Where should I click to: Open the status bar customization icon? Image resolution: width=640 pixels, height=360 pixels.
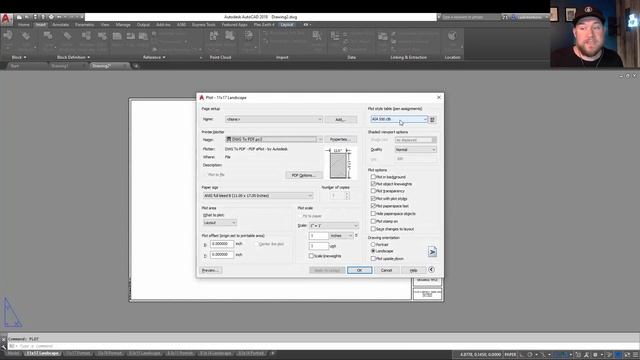coord(636,355)
